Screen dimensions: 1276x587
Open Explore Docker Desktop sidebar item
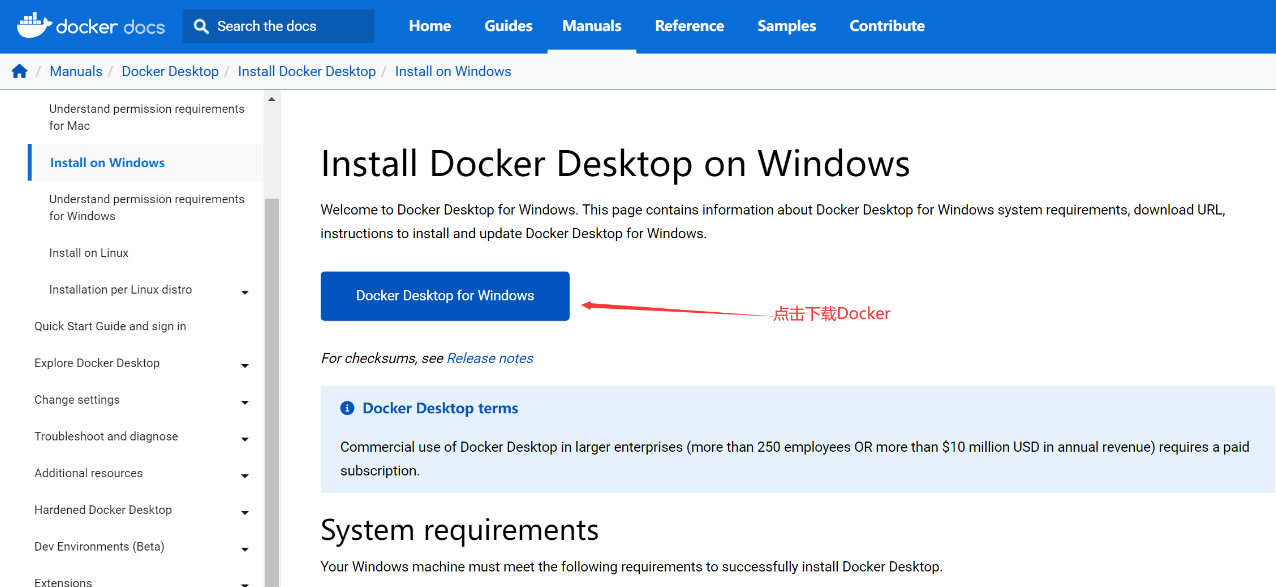point(97,363)
